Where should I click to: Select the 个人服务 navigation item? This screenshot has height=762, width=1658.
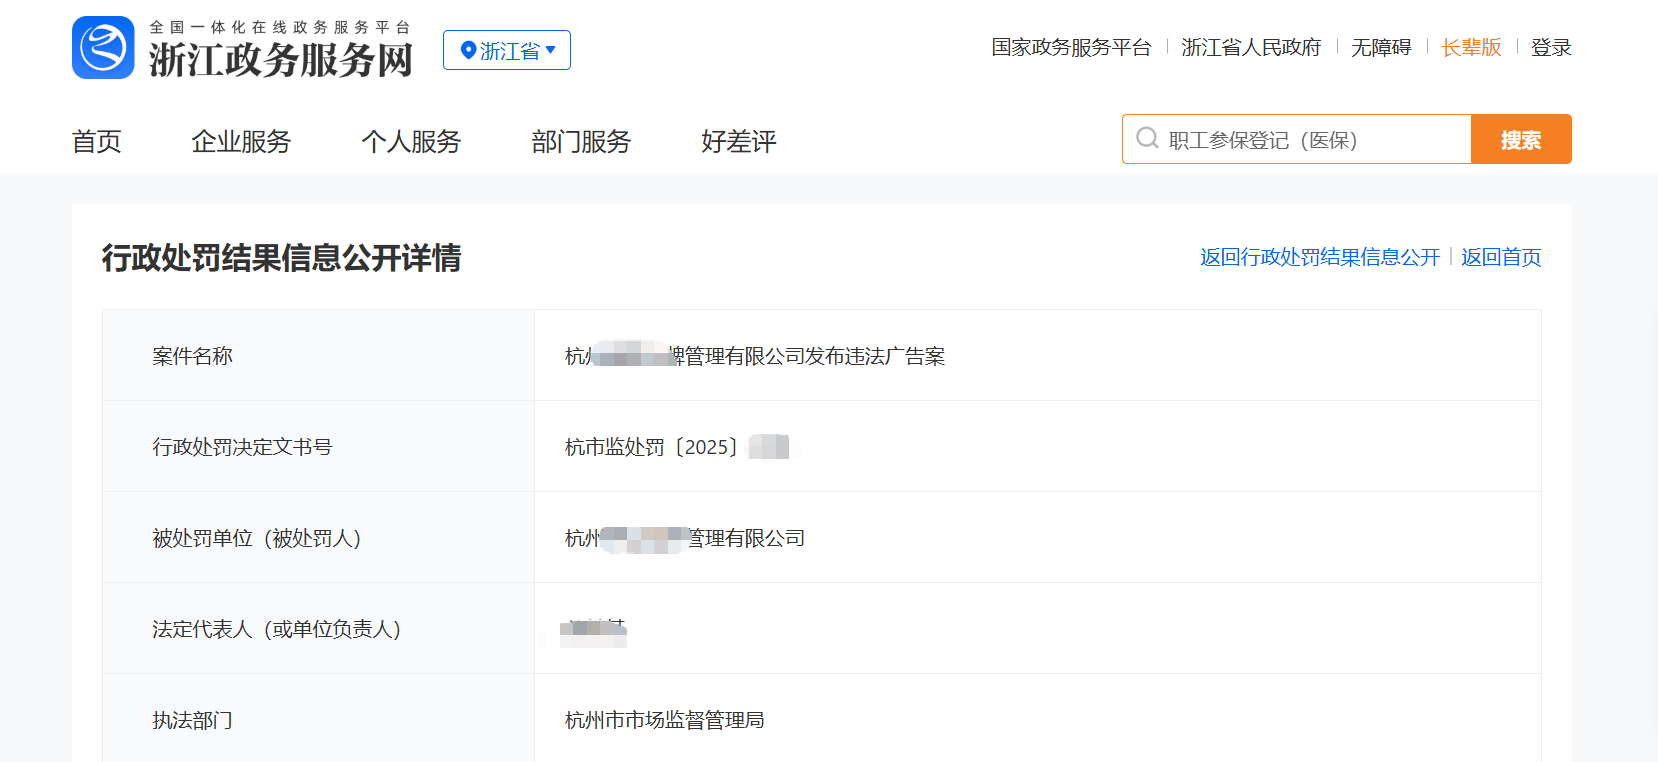411,142
